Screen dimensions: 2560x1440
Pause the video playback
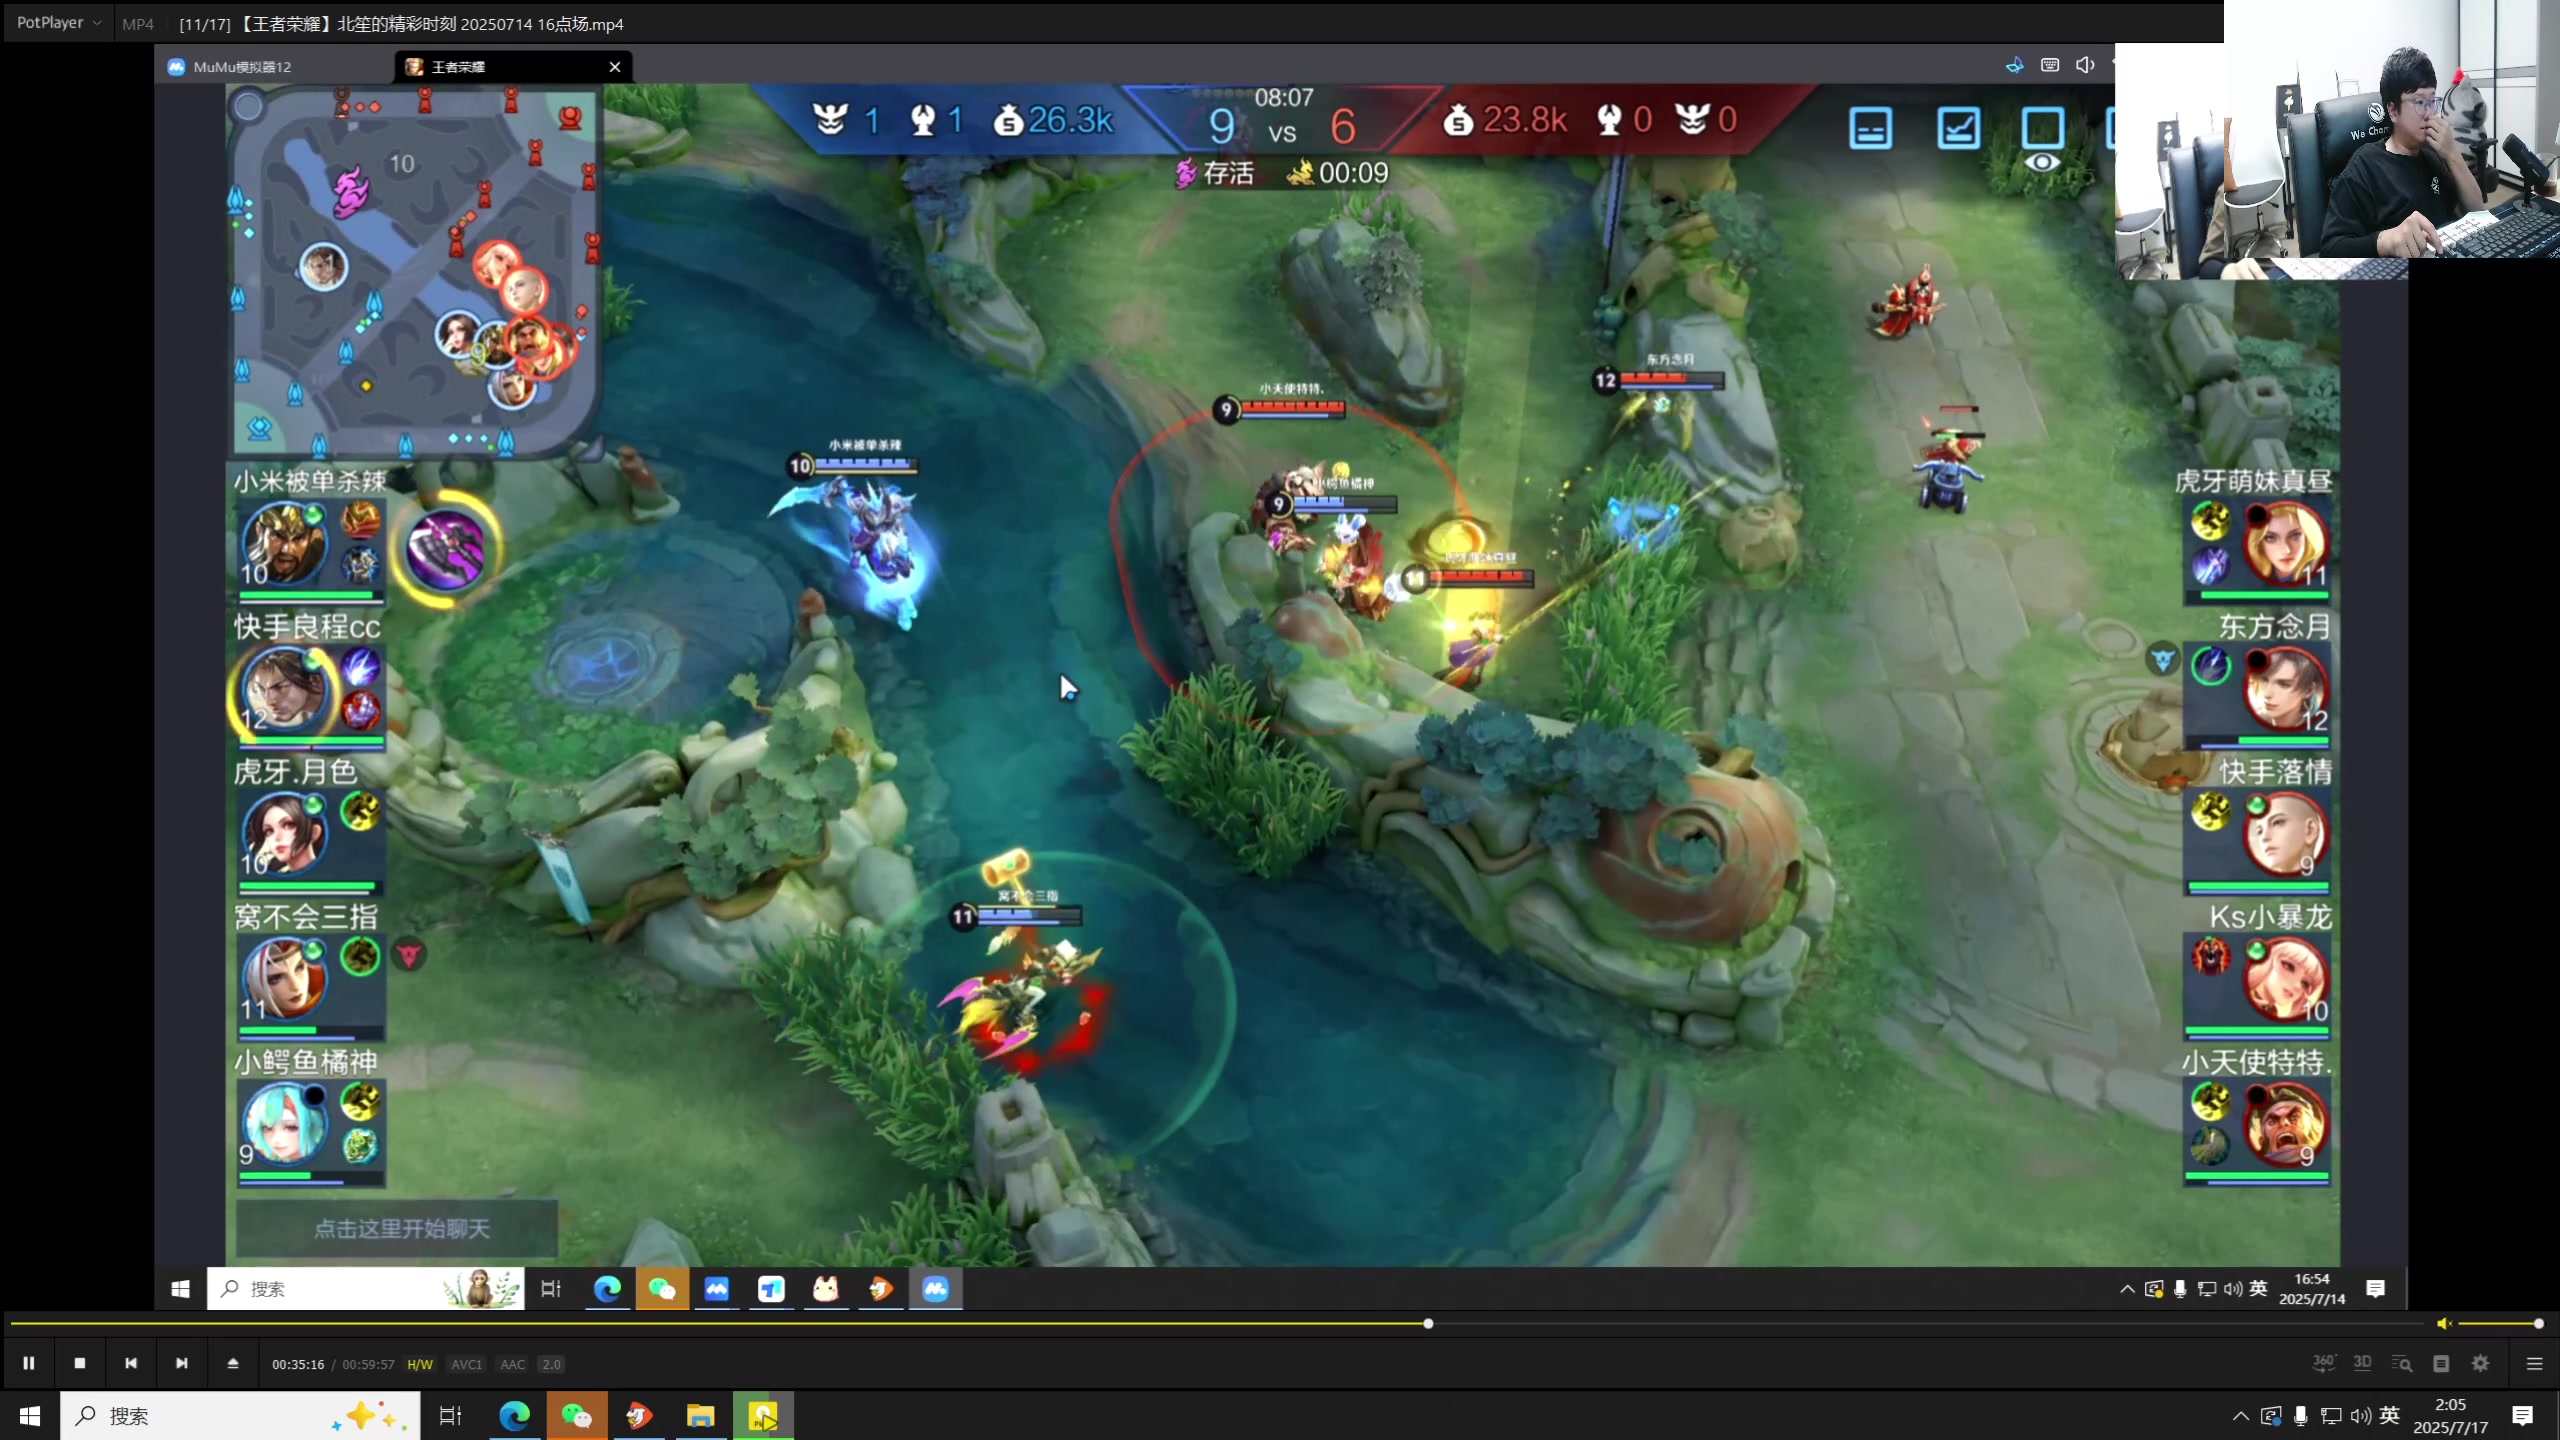(29, 1363)
